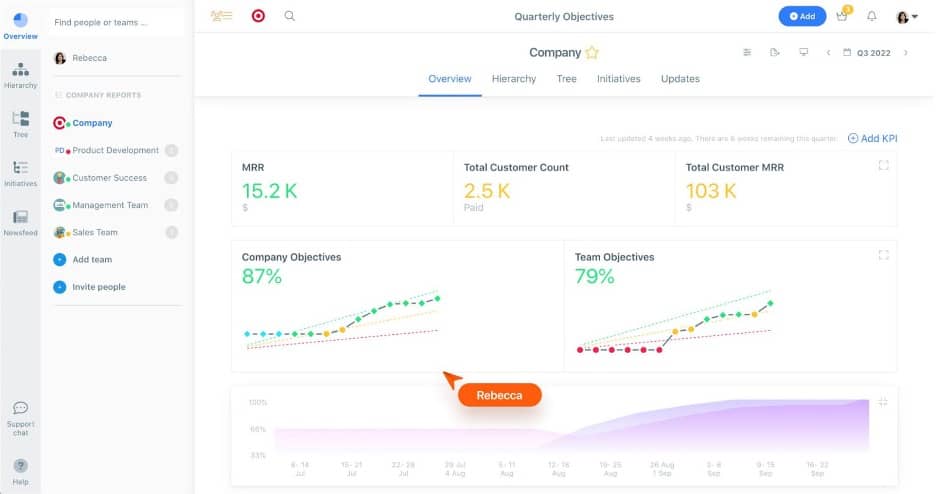
Task: Go to Initiatives in the sidebar
Action: tap(20, 173)
